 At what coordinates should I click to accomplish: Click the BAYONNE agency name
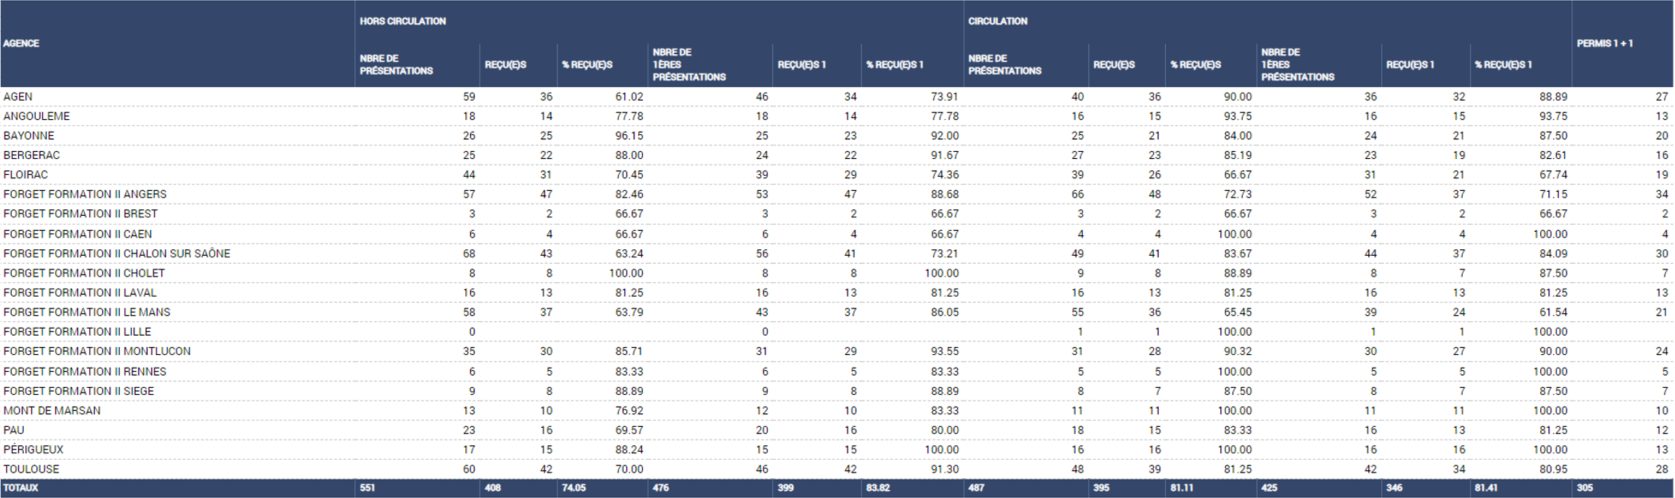click(29, 136)
